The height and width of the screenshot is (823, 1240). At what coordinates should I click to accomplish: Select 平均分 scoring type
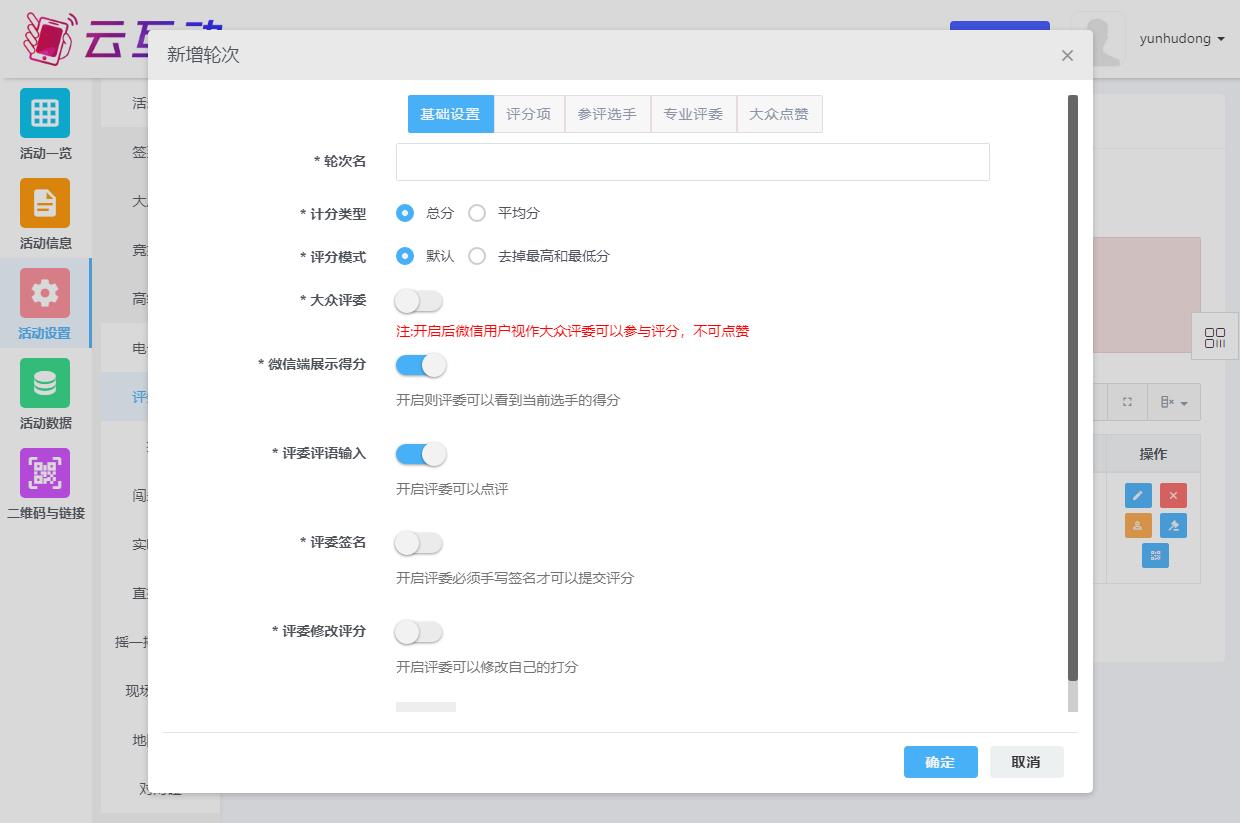[x=478, y=213]
